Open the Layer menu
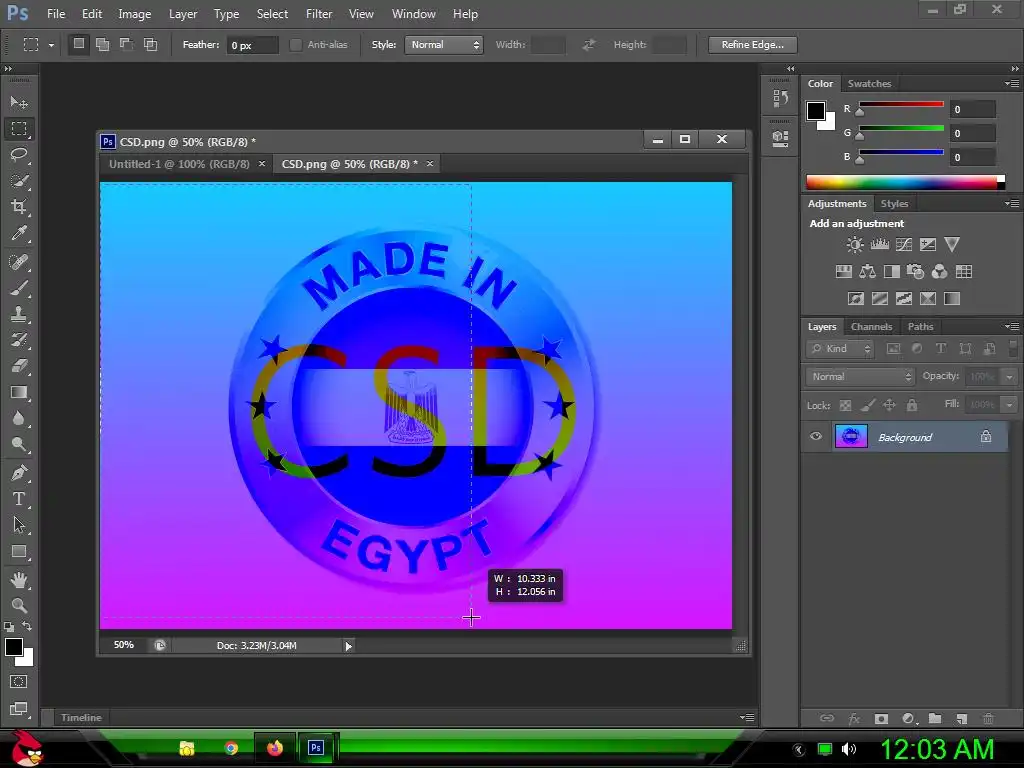Viewport: 1024px width, 768px height. [x=183, y=14]
